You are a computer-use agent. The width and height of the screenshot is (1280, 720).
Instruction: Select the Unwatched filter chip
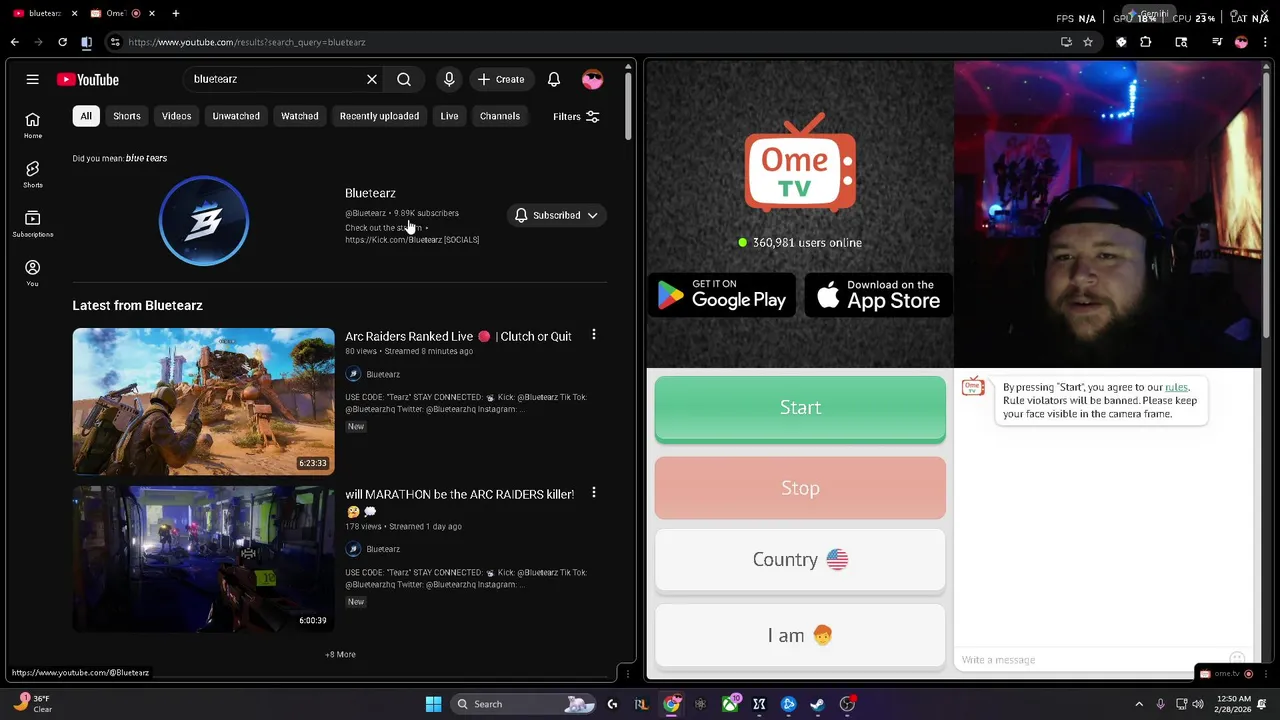[236, 116]
